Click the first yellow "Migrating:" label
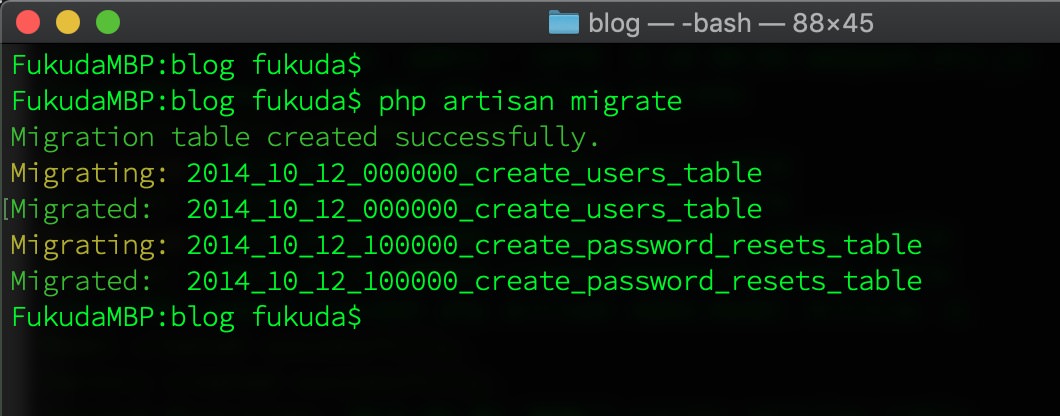 coord(90,173)
